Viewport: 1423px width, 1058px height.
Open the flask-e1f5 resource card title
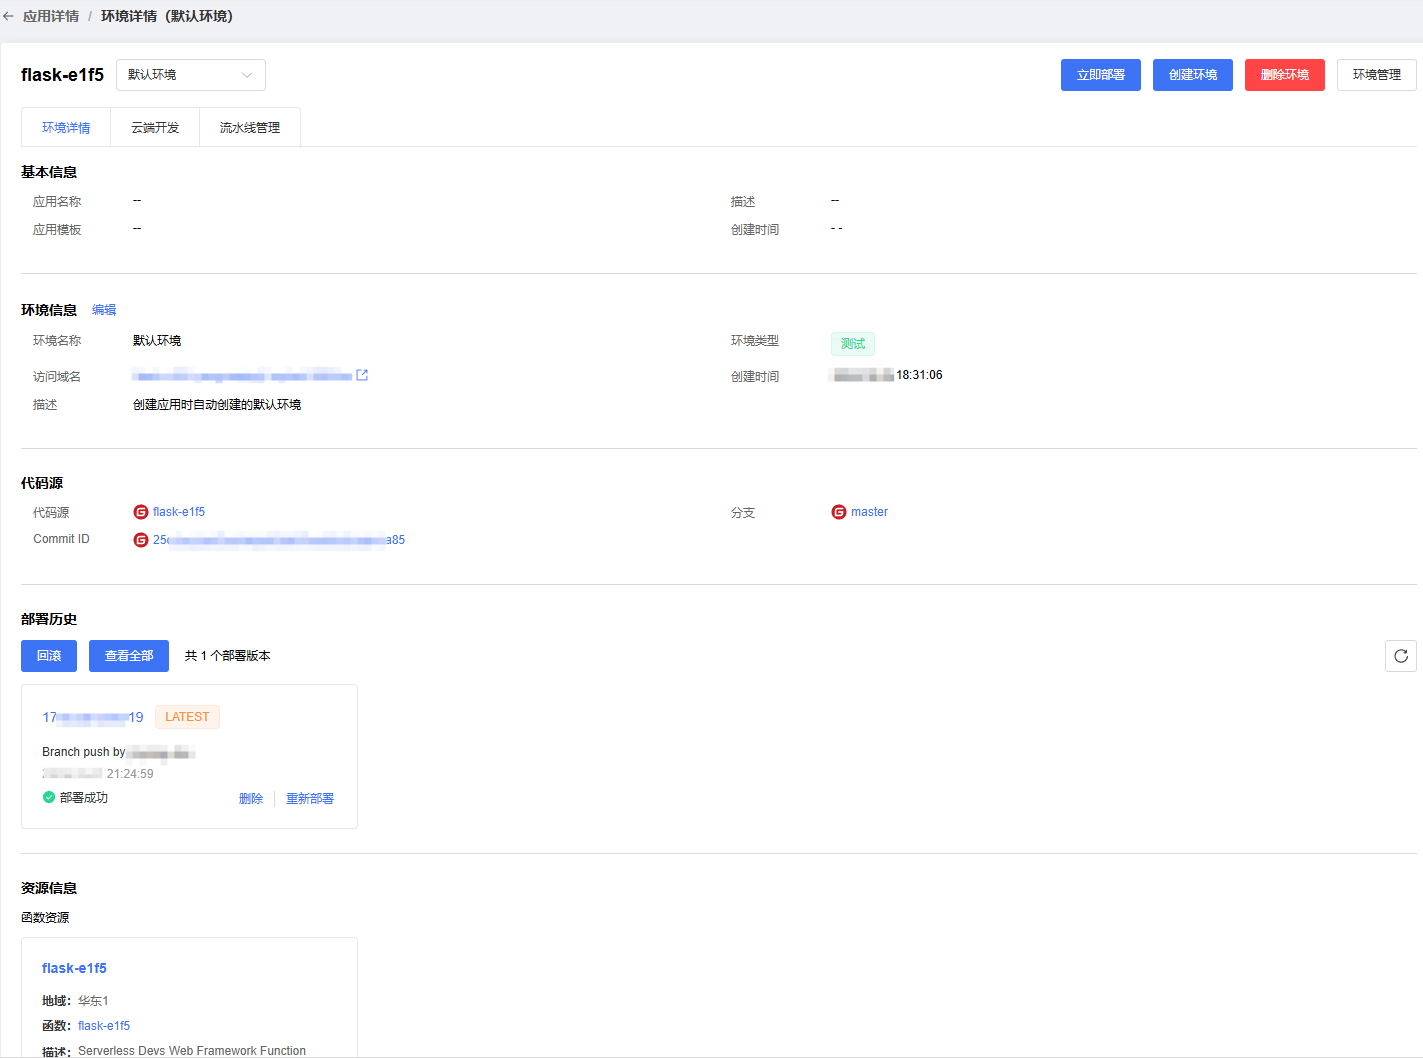(74, 968)
